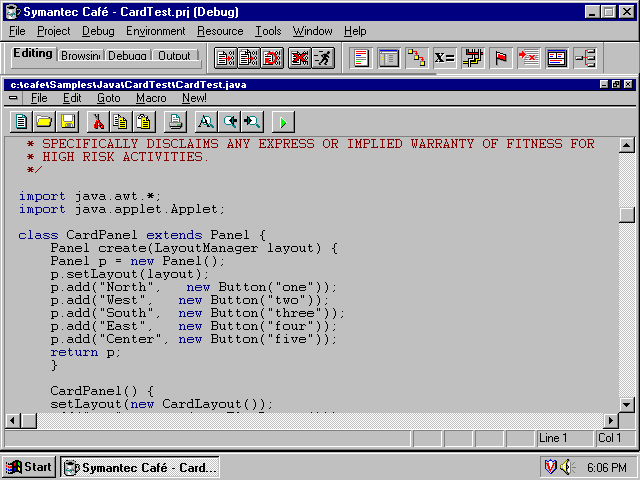
Task: Open the blue framed output window icon
Action: click(x=557, y=58)
